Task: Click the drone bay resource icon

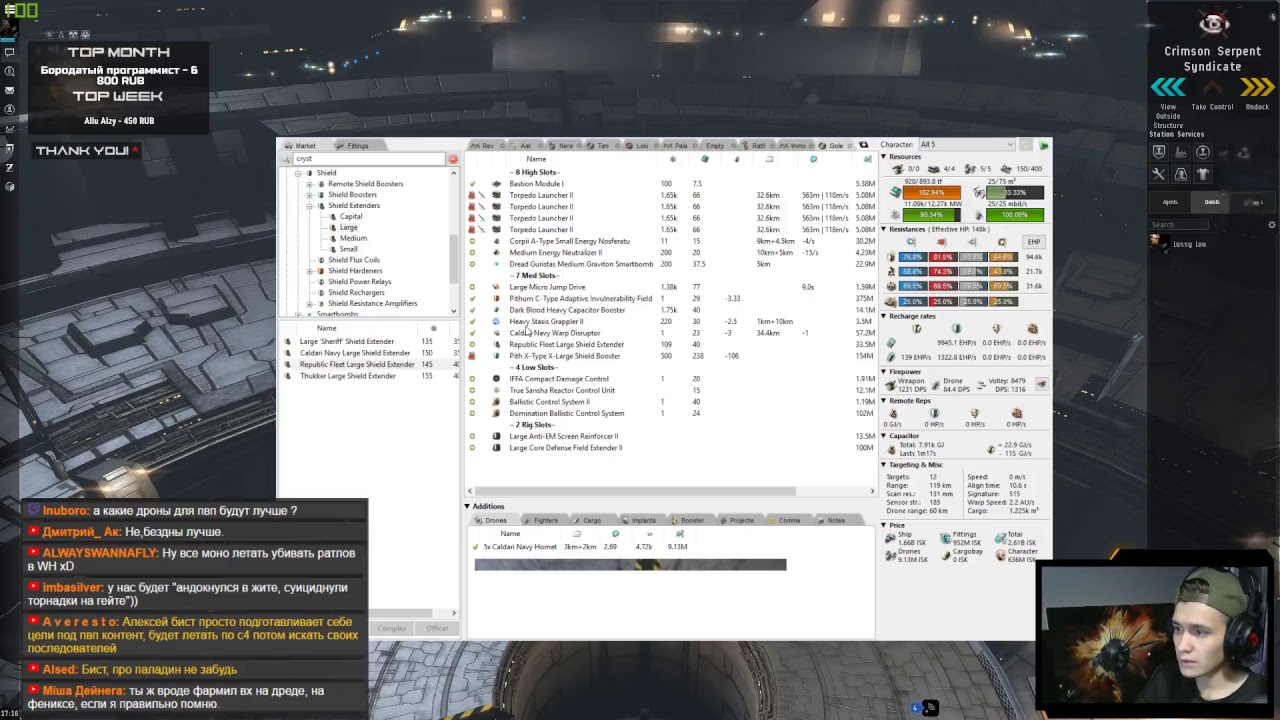Action: (978, 193)
